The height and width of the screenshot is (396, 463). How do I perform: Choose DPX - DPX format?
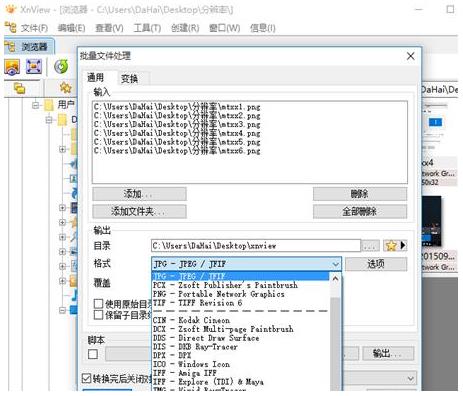[x=240, y=355]
